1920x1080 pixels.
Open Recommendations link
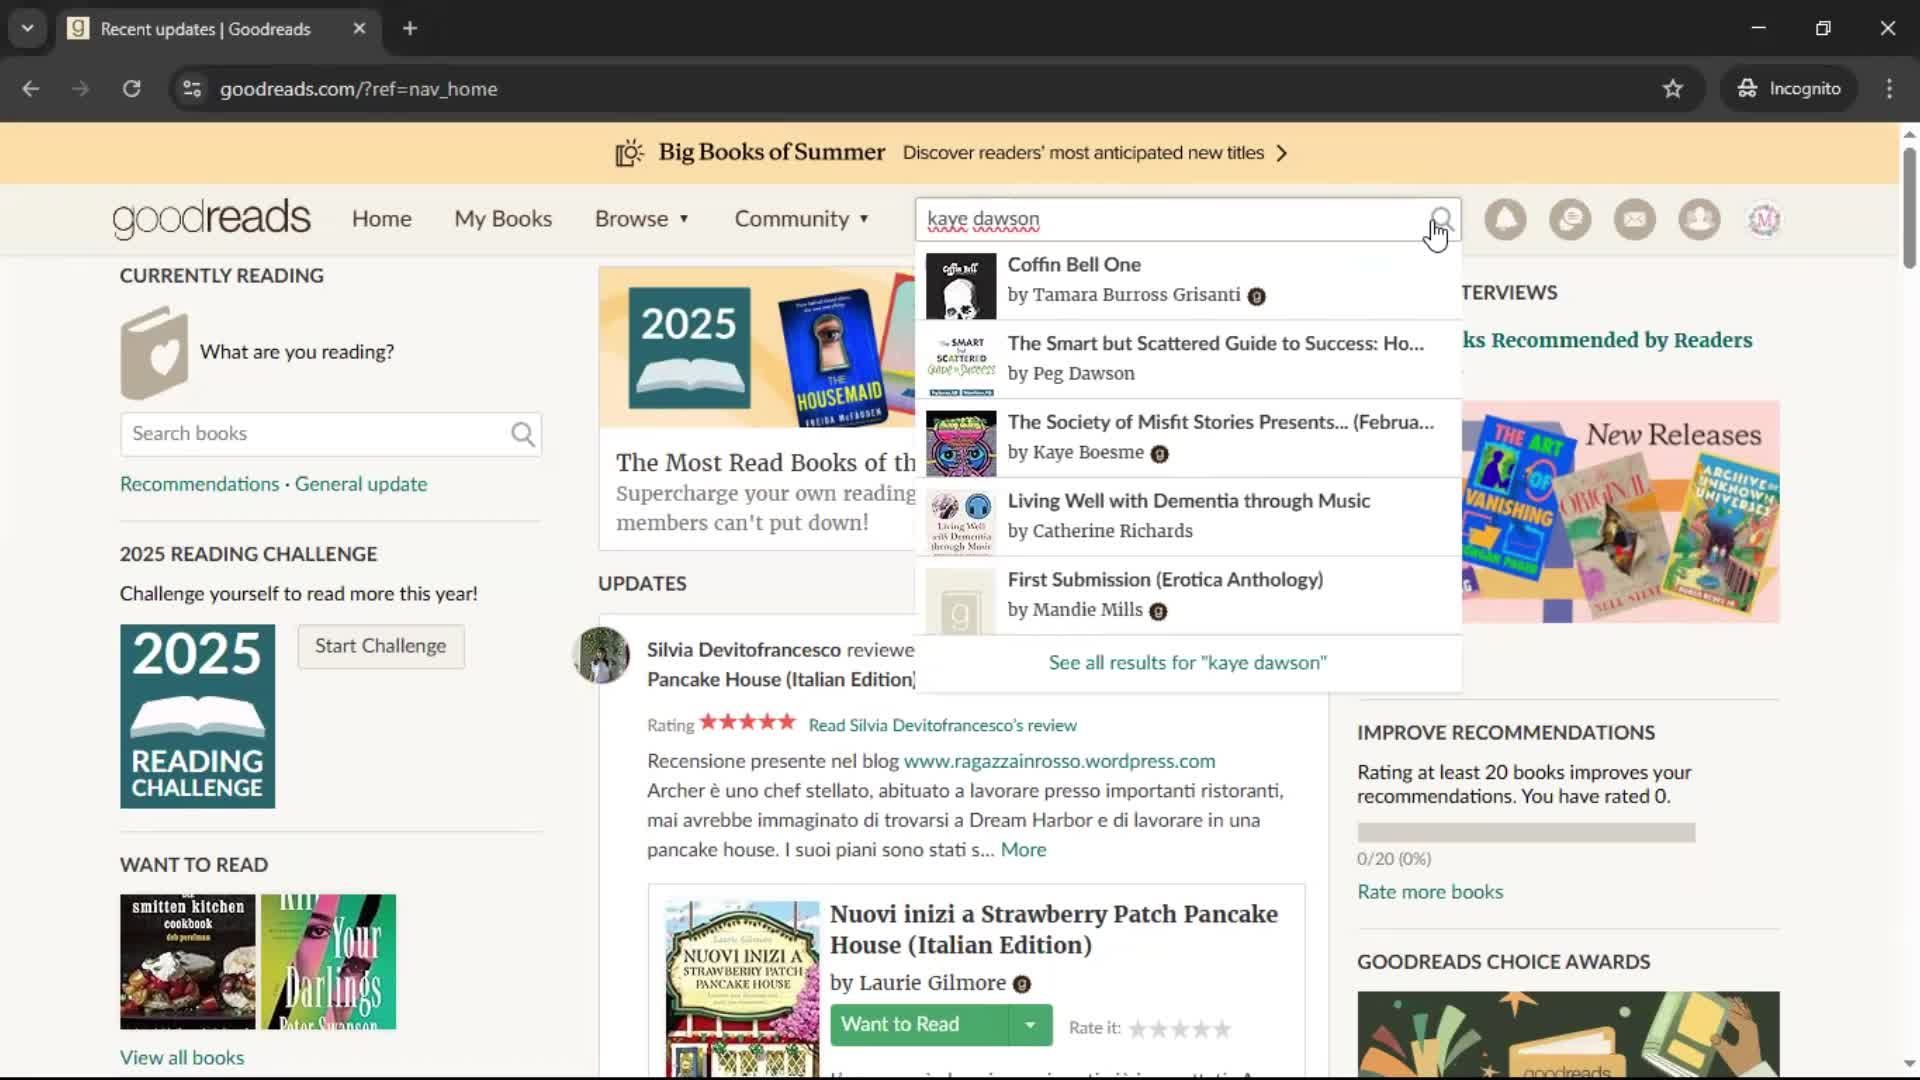point(200,484)
